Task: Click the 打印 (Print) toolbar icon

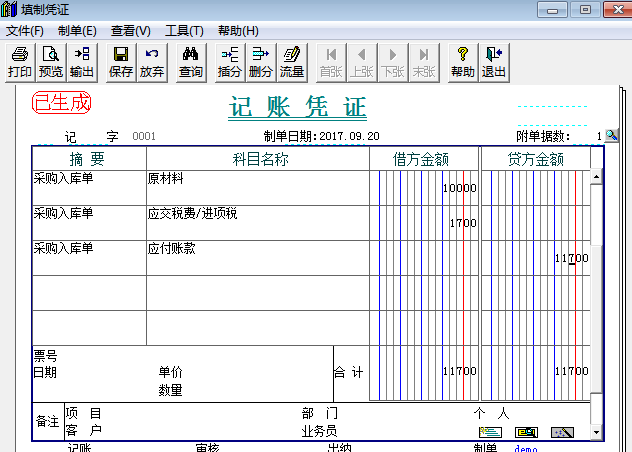Action: click(x=20, y=63)
